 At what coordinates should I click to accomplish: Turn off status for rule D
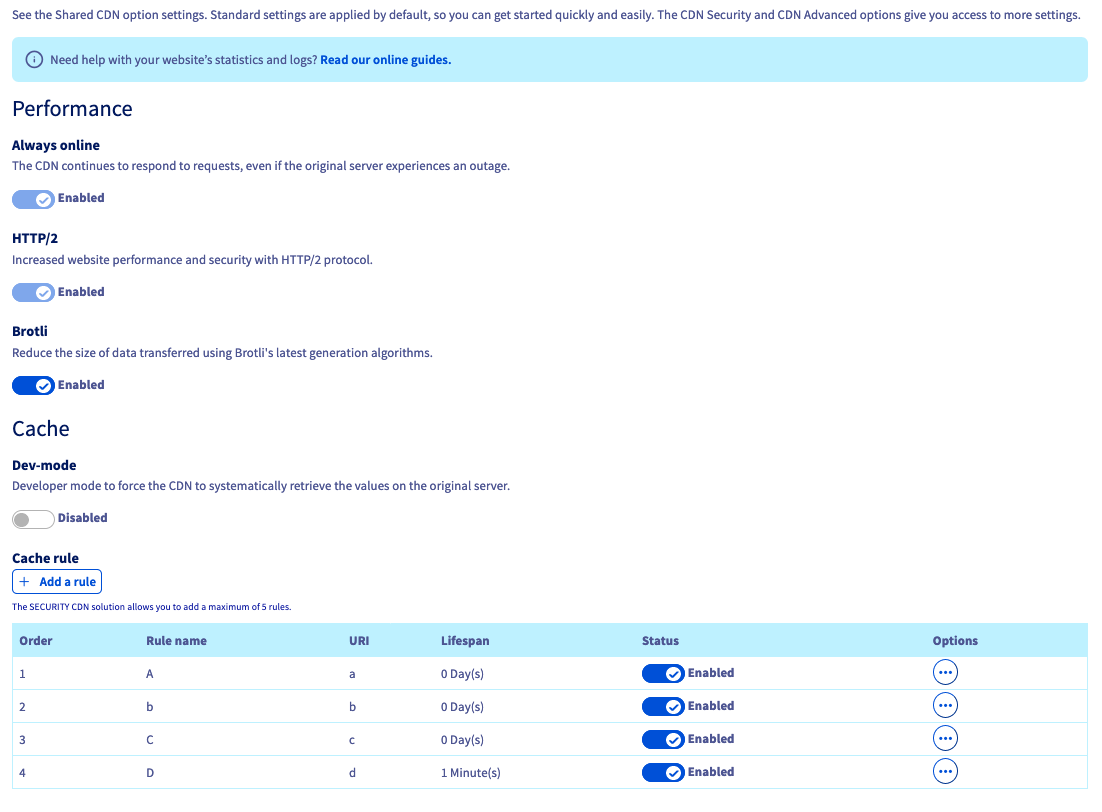point(663,773)
